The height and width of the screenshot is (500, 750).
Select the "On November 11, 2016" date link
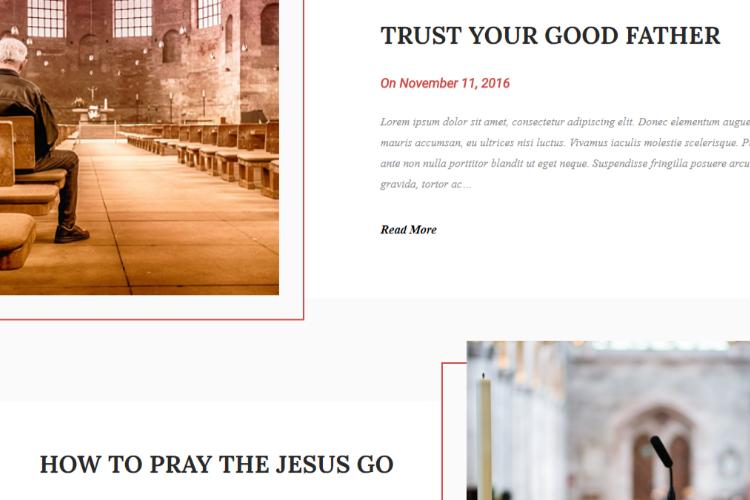click(x=445, y=83)
